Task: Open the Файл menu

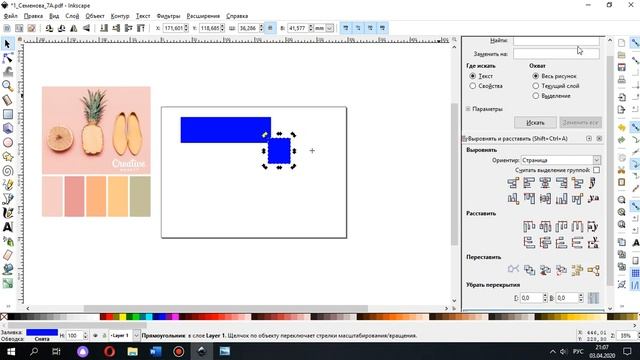Action: click(11, 16)
